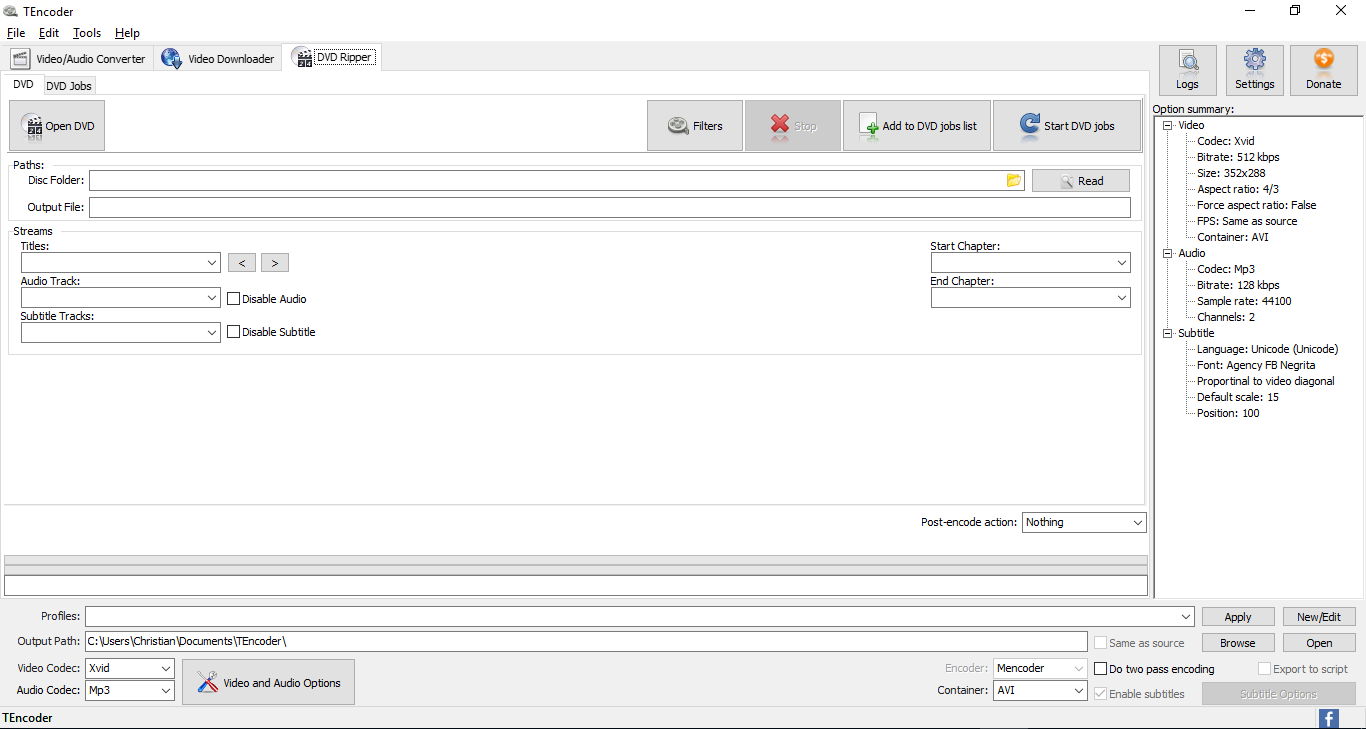Open the Container dropdown
This screenshot has width=1366, height=729.
1040,690
